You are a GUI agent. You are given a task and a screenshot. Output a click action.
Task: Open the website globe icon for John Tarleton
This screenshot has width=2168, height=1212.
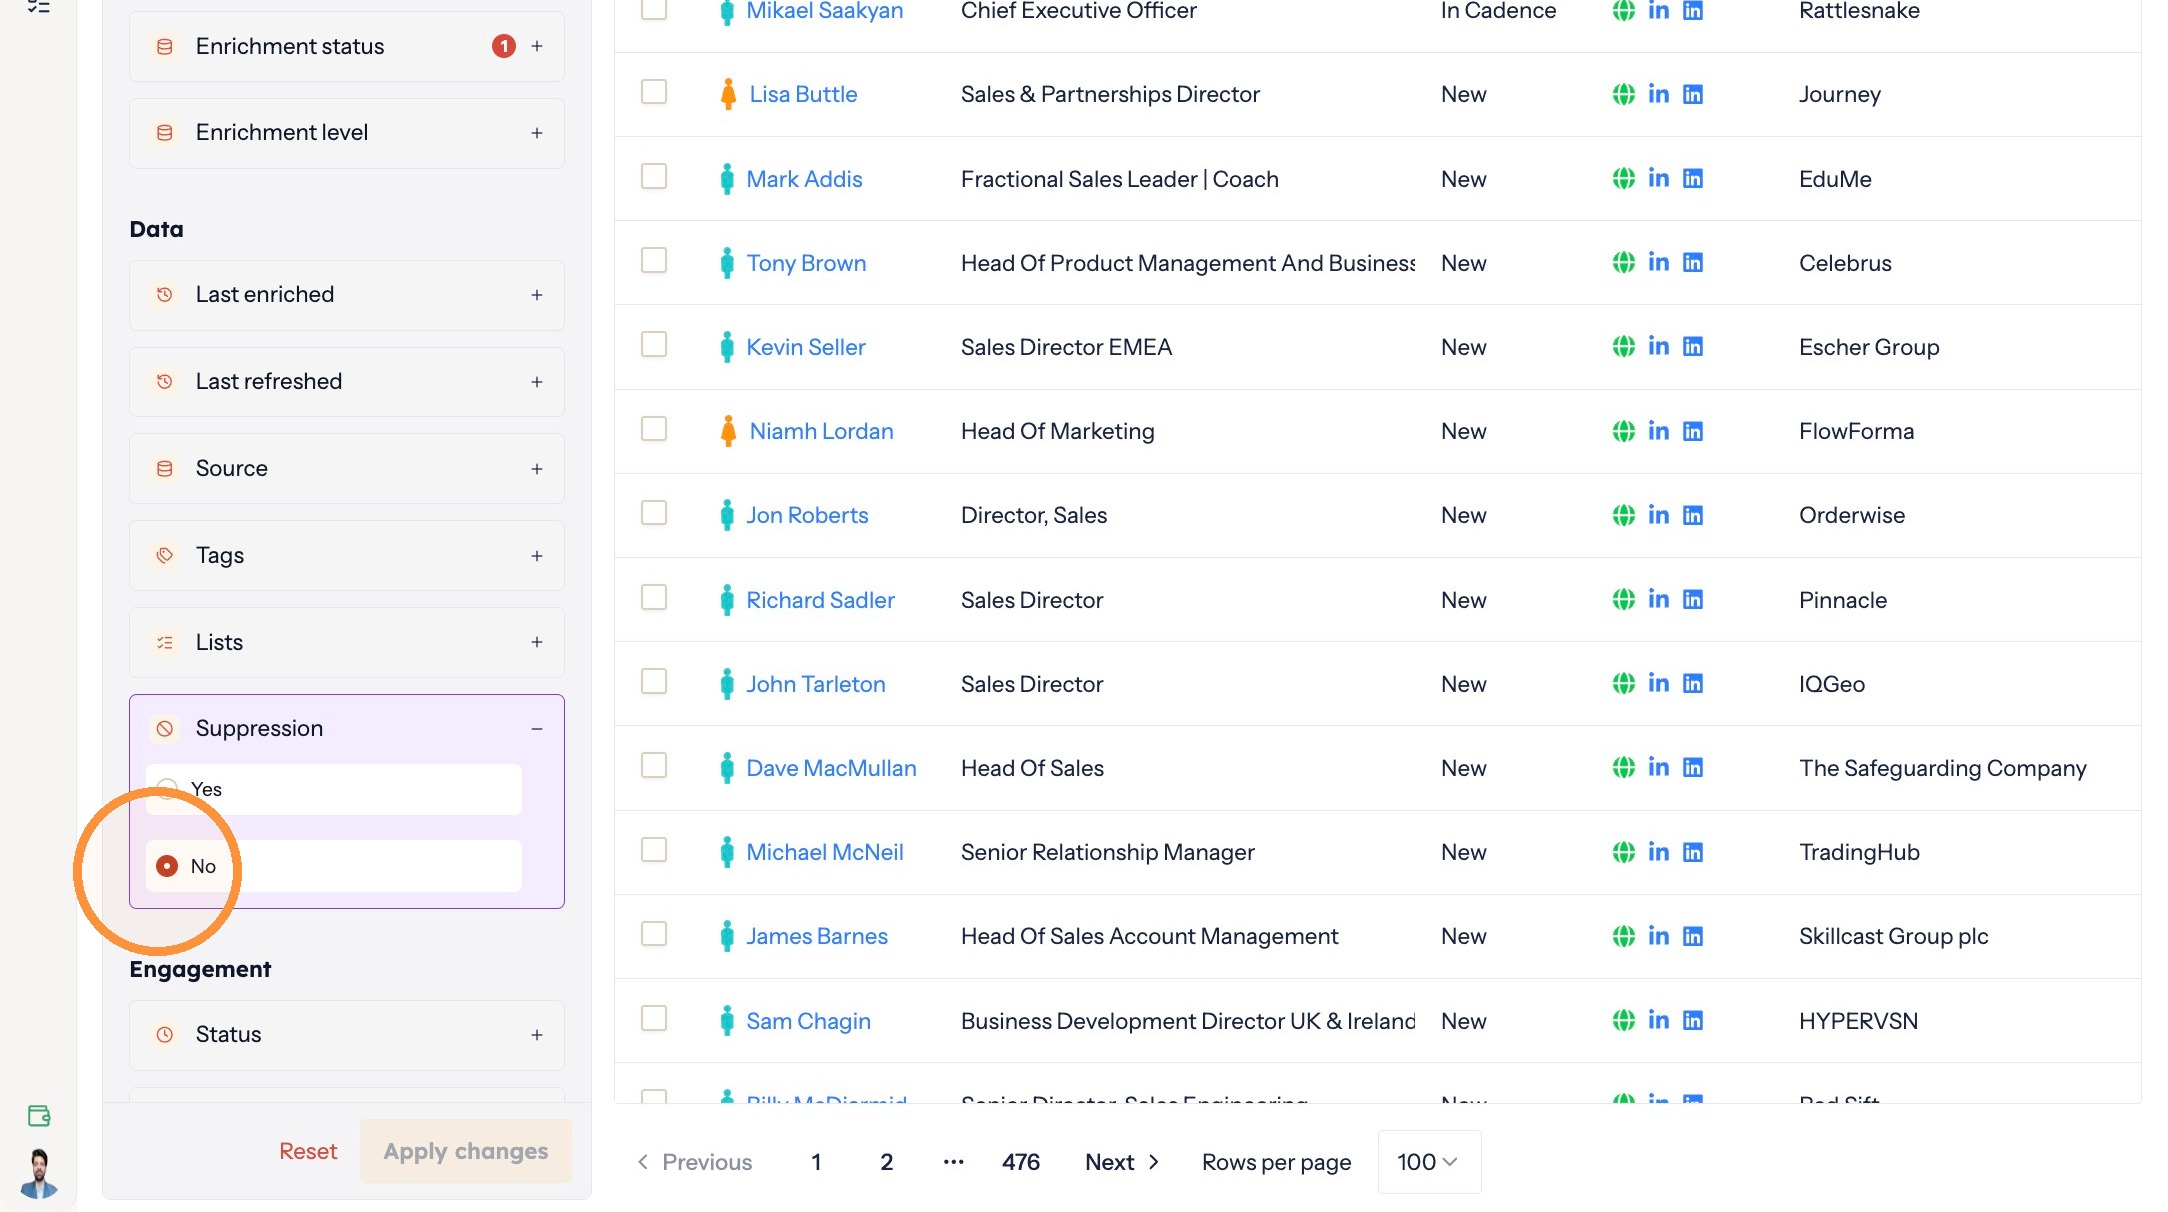click(x=1624, y=684)
